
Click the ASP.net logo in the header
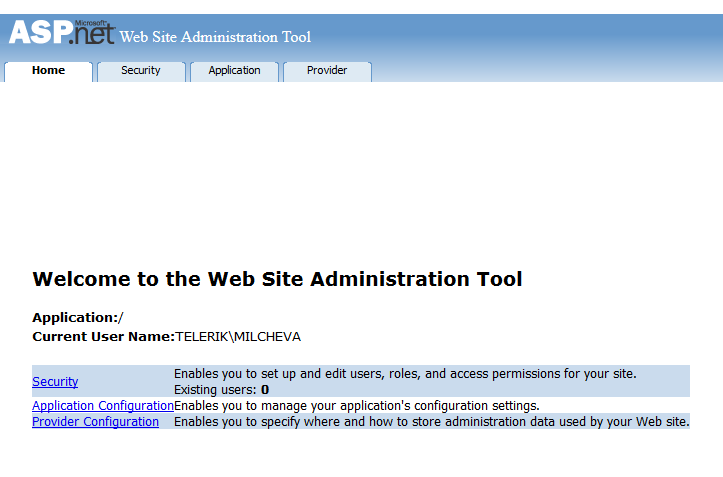61,33
